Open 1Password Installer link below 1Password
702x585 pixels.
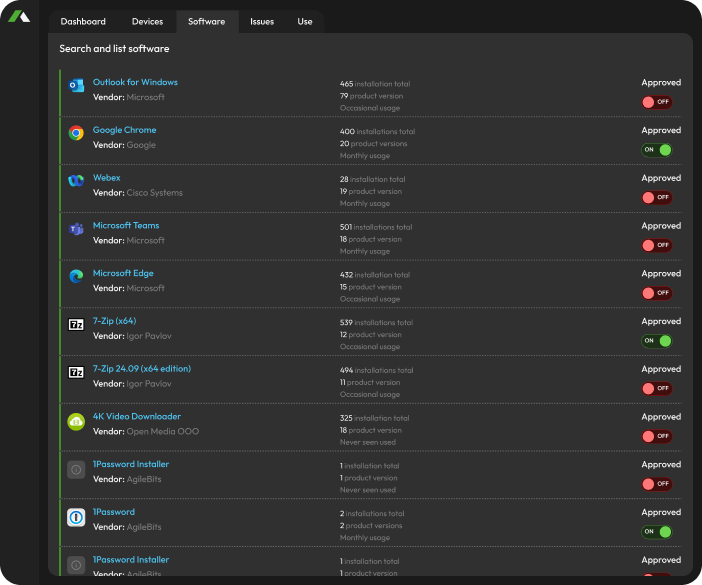click(x=131, y=559)
